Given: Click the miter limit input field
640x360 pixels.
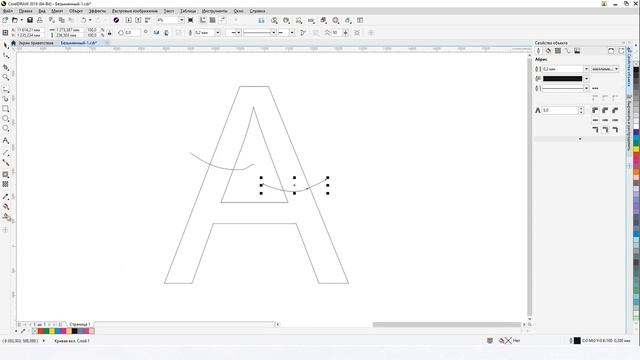Looking at the screenshot, I should click(560, 110).
